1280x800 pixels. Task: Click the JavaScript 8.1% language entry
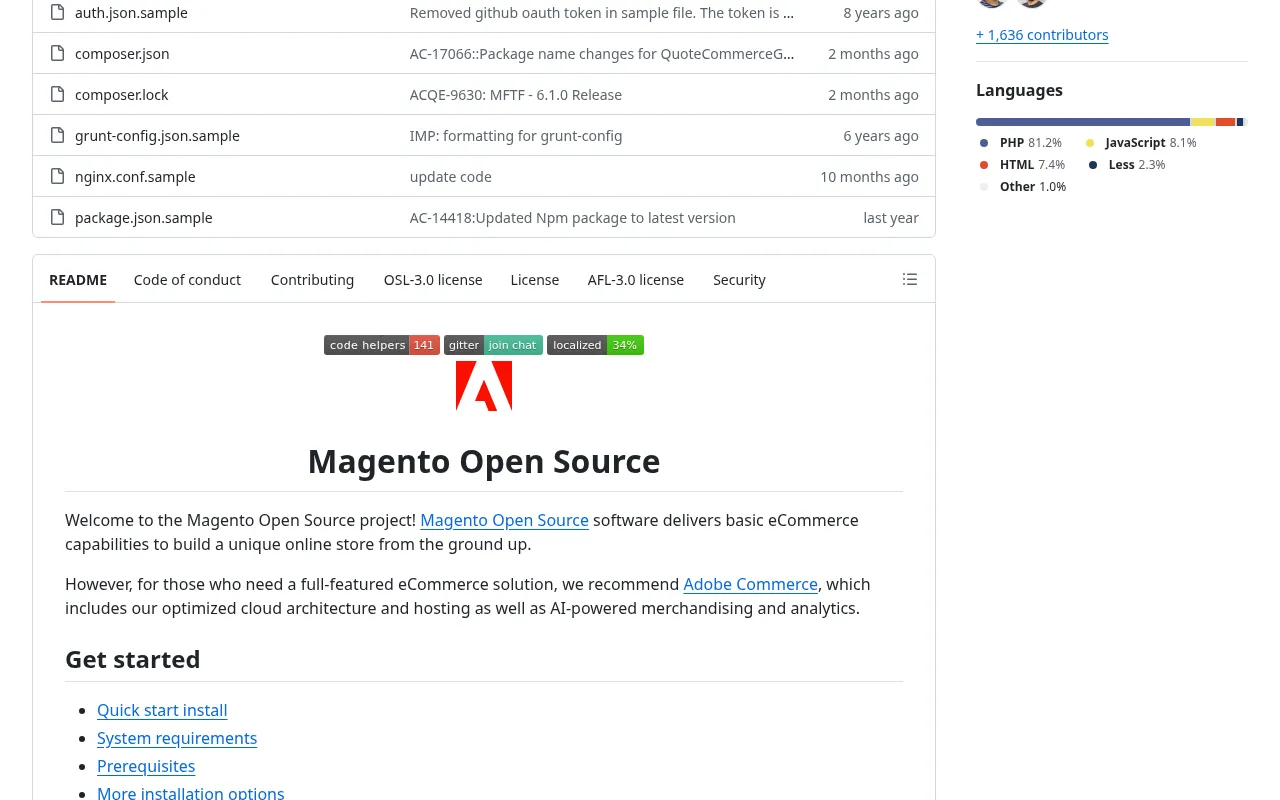(1141, 143)
